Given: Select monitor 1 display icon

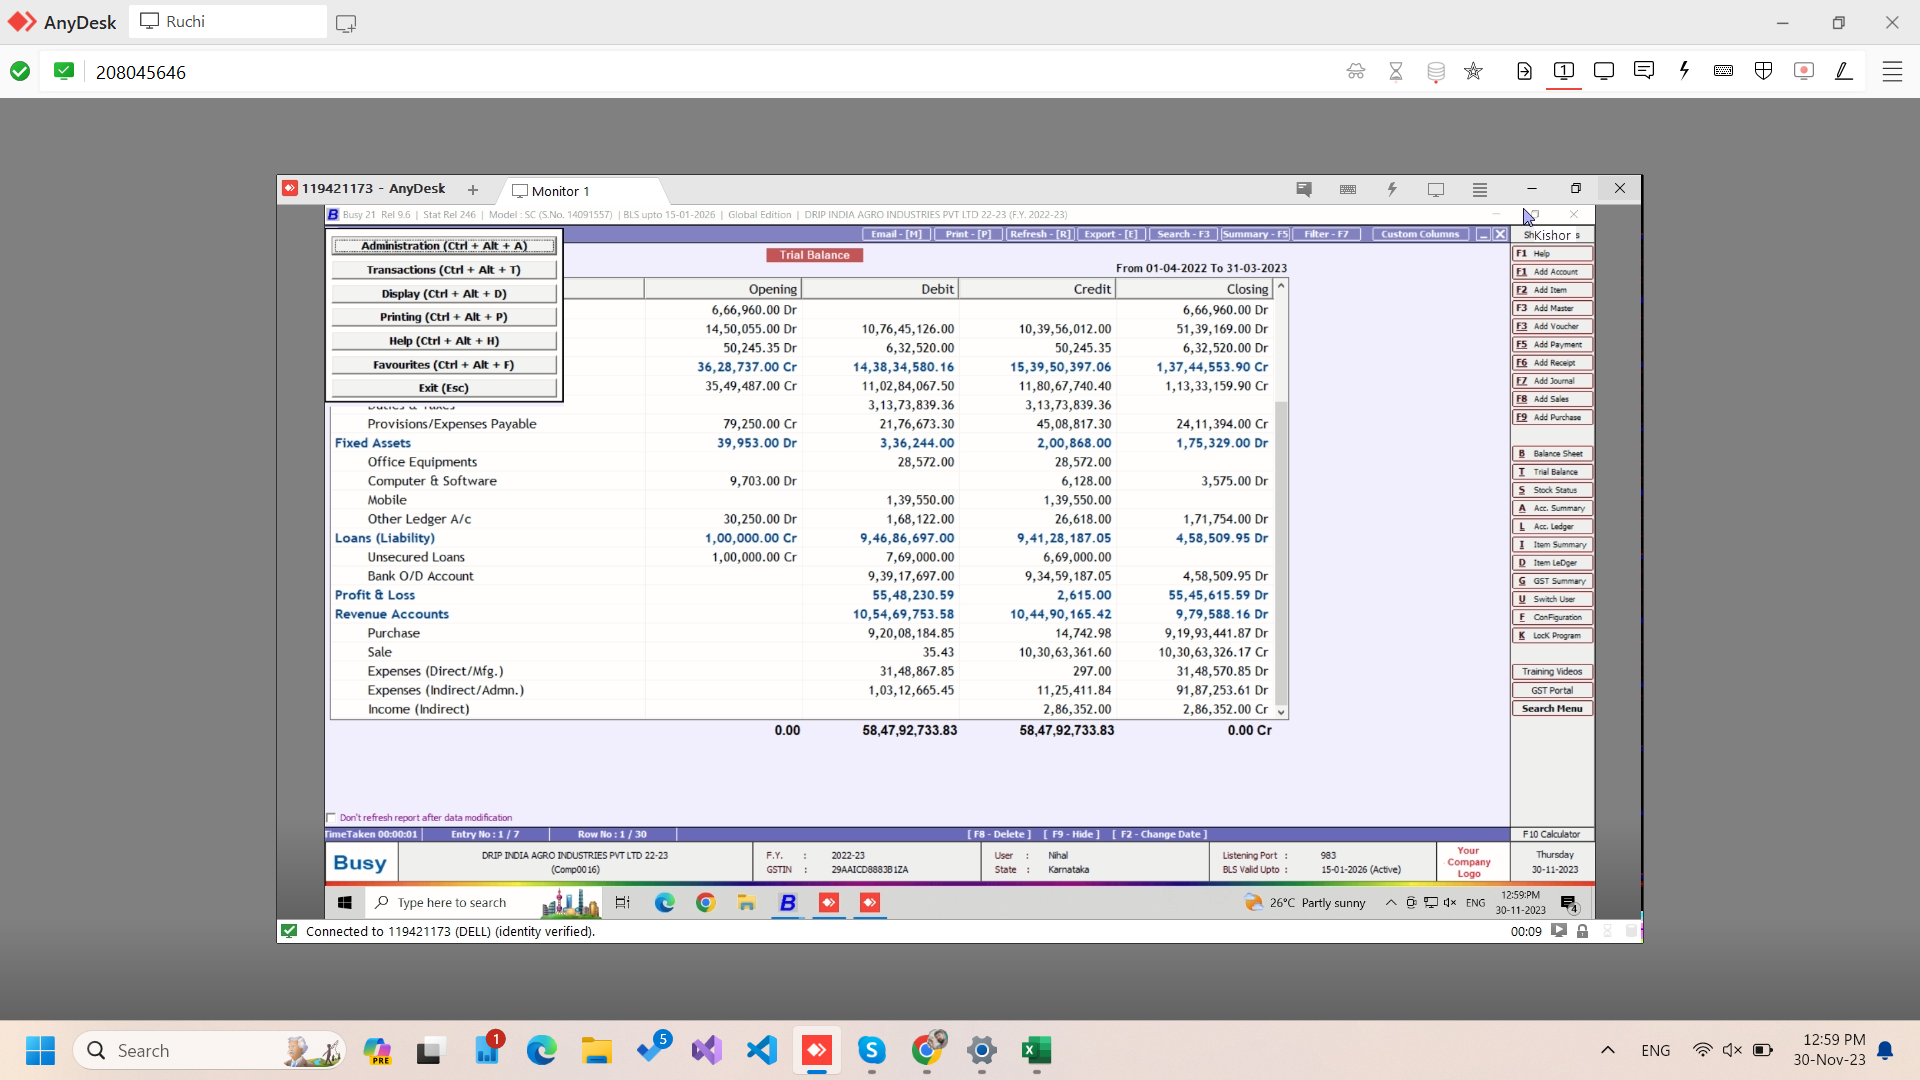Looking at the screenshot, I should click(x=1564, y=71).
